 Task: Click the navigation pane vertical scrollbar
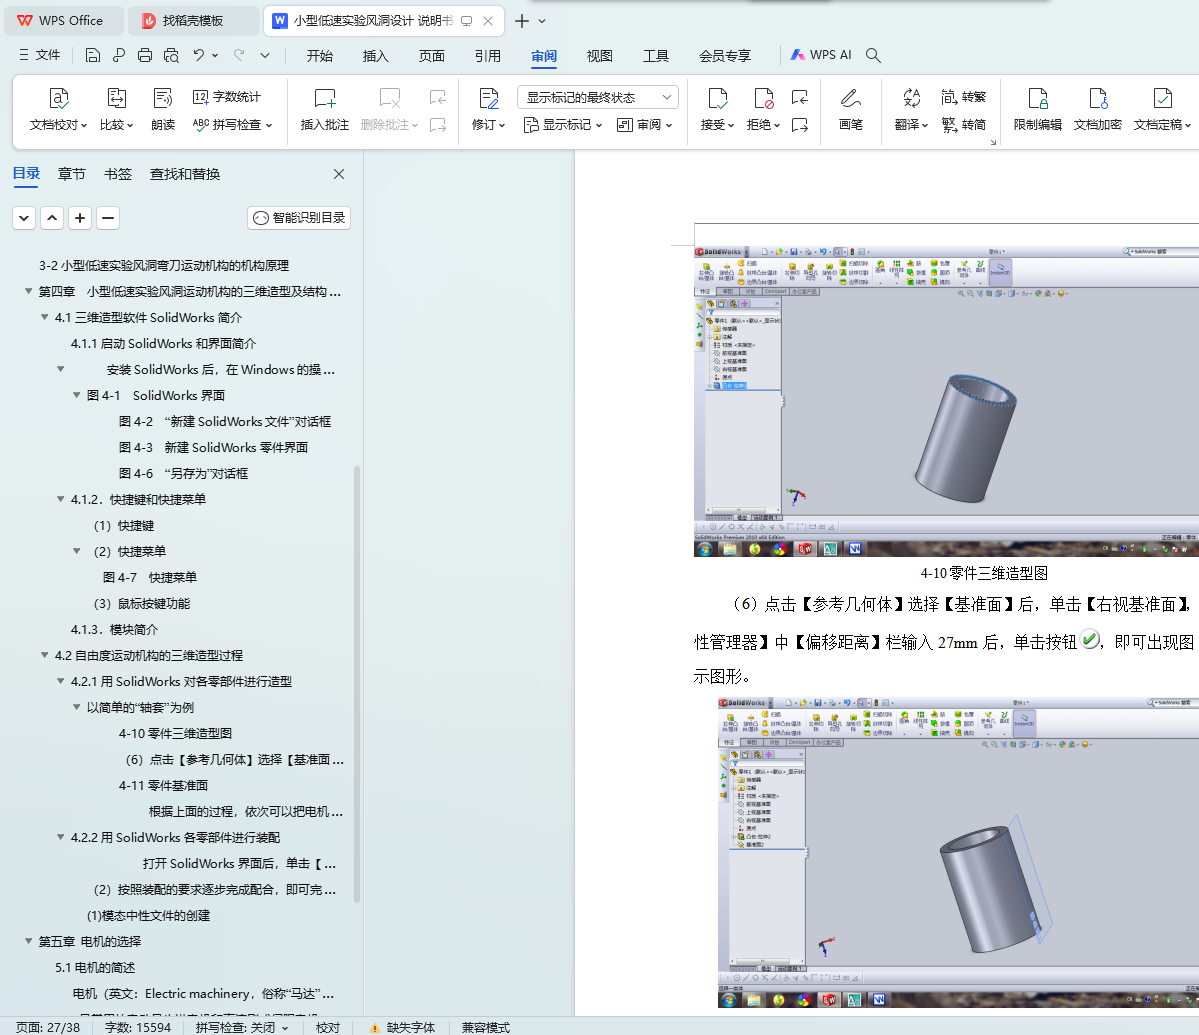tap(357, 684)
